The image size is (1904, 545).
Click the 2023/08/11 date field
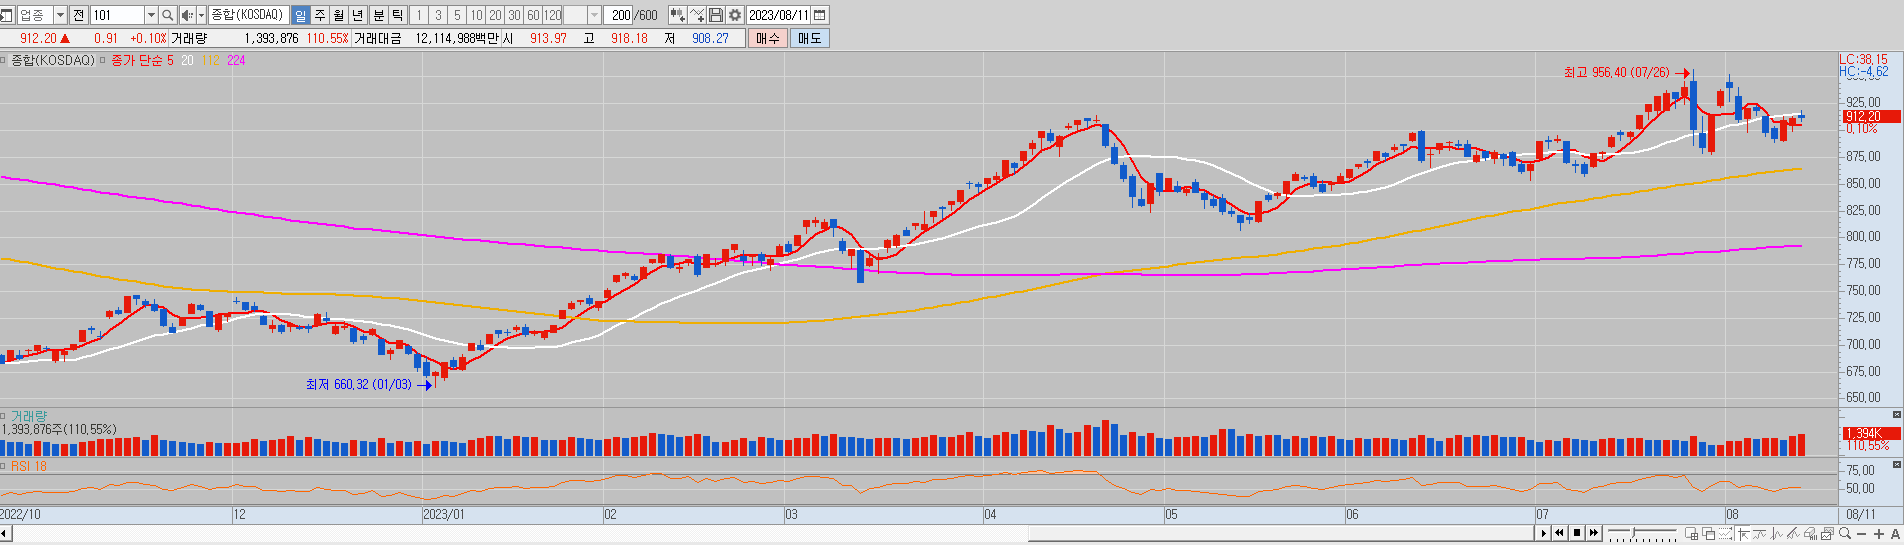(x=778, y=15)
